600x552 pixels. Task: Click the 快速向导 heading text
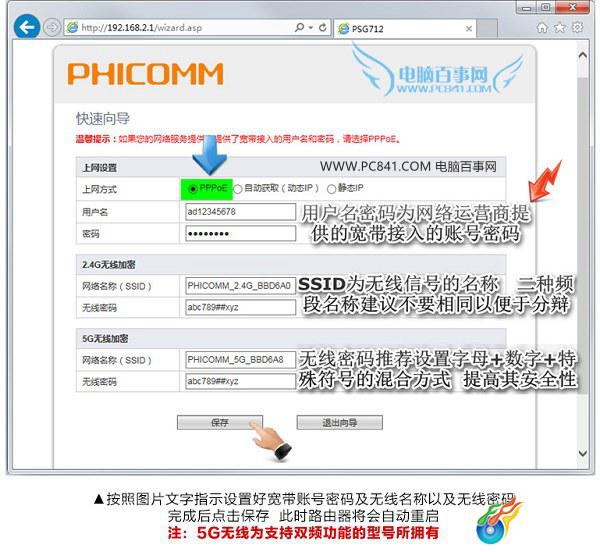pyautogui.click(x=103, y=119)
